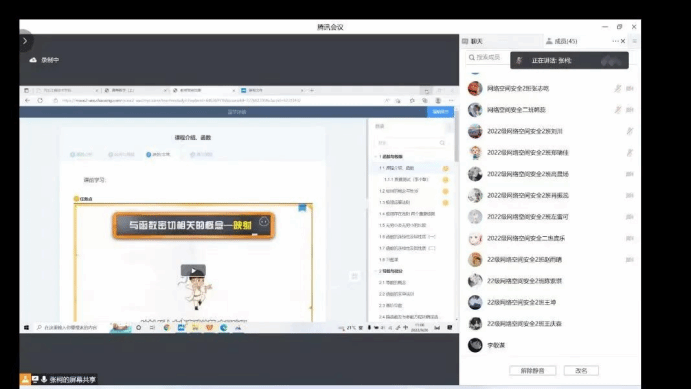Switch to the 聊天 chat tab
This screenshot has height=389, width=692.
[472, 41]
